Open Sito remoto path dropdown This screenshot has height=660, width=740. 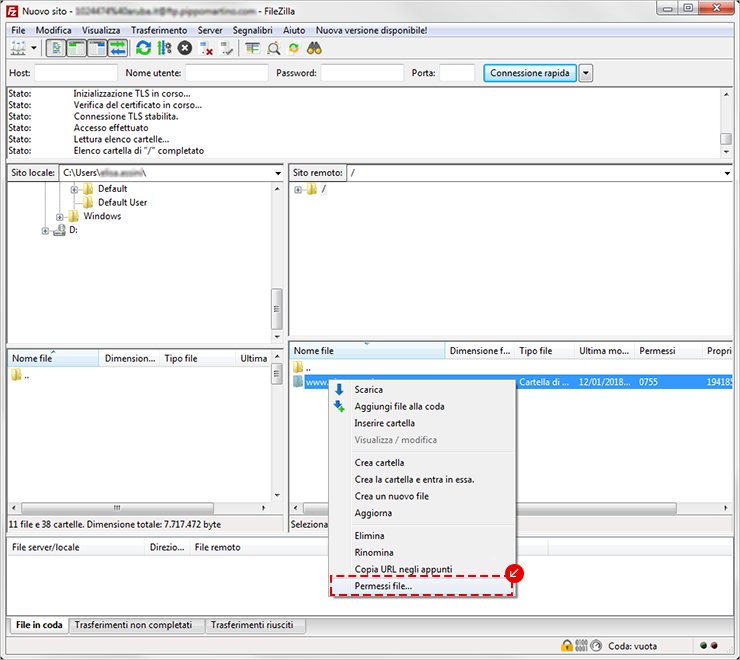[x=727, y=173]
